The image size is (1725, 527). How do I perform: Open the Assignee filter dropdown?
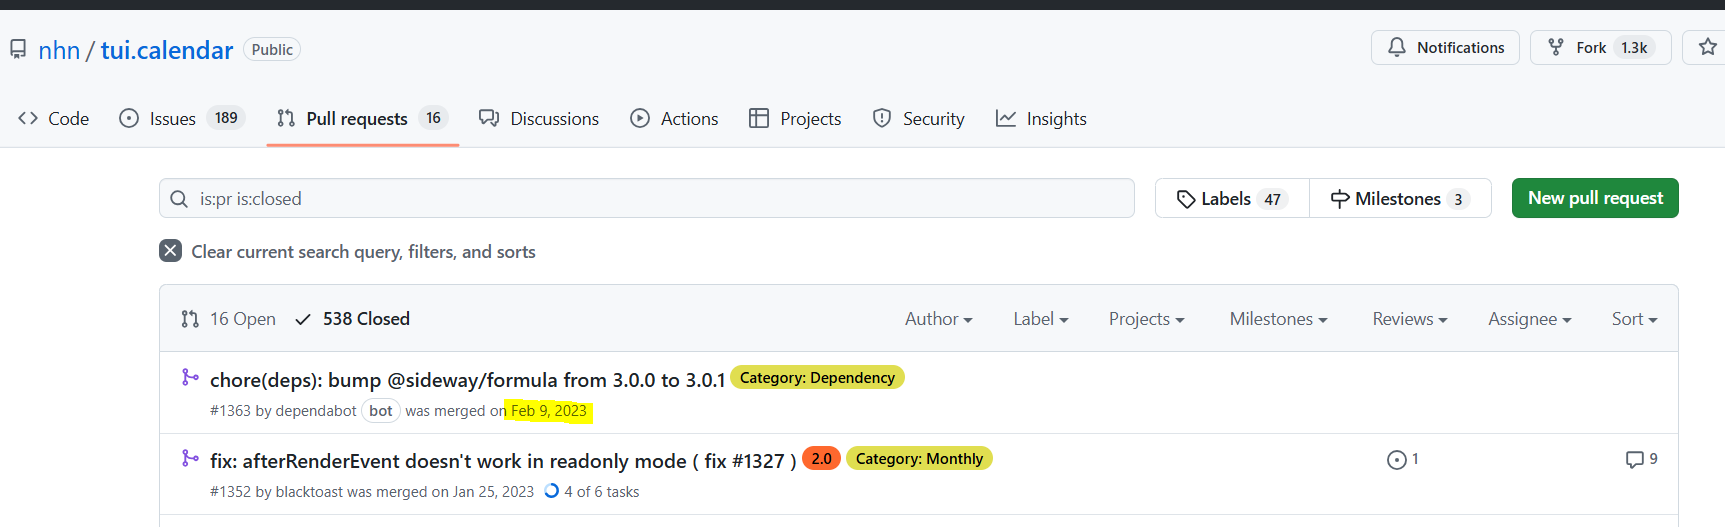(1529, 319)
